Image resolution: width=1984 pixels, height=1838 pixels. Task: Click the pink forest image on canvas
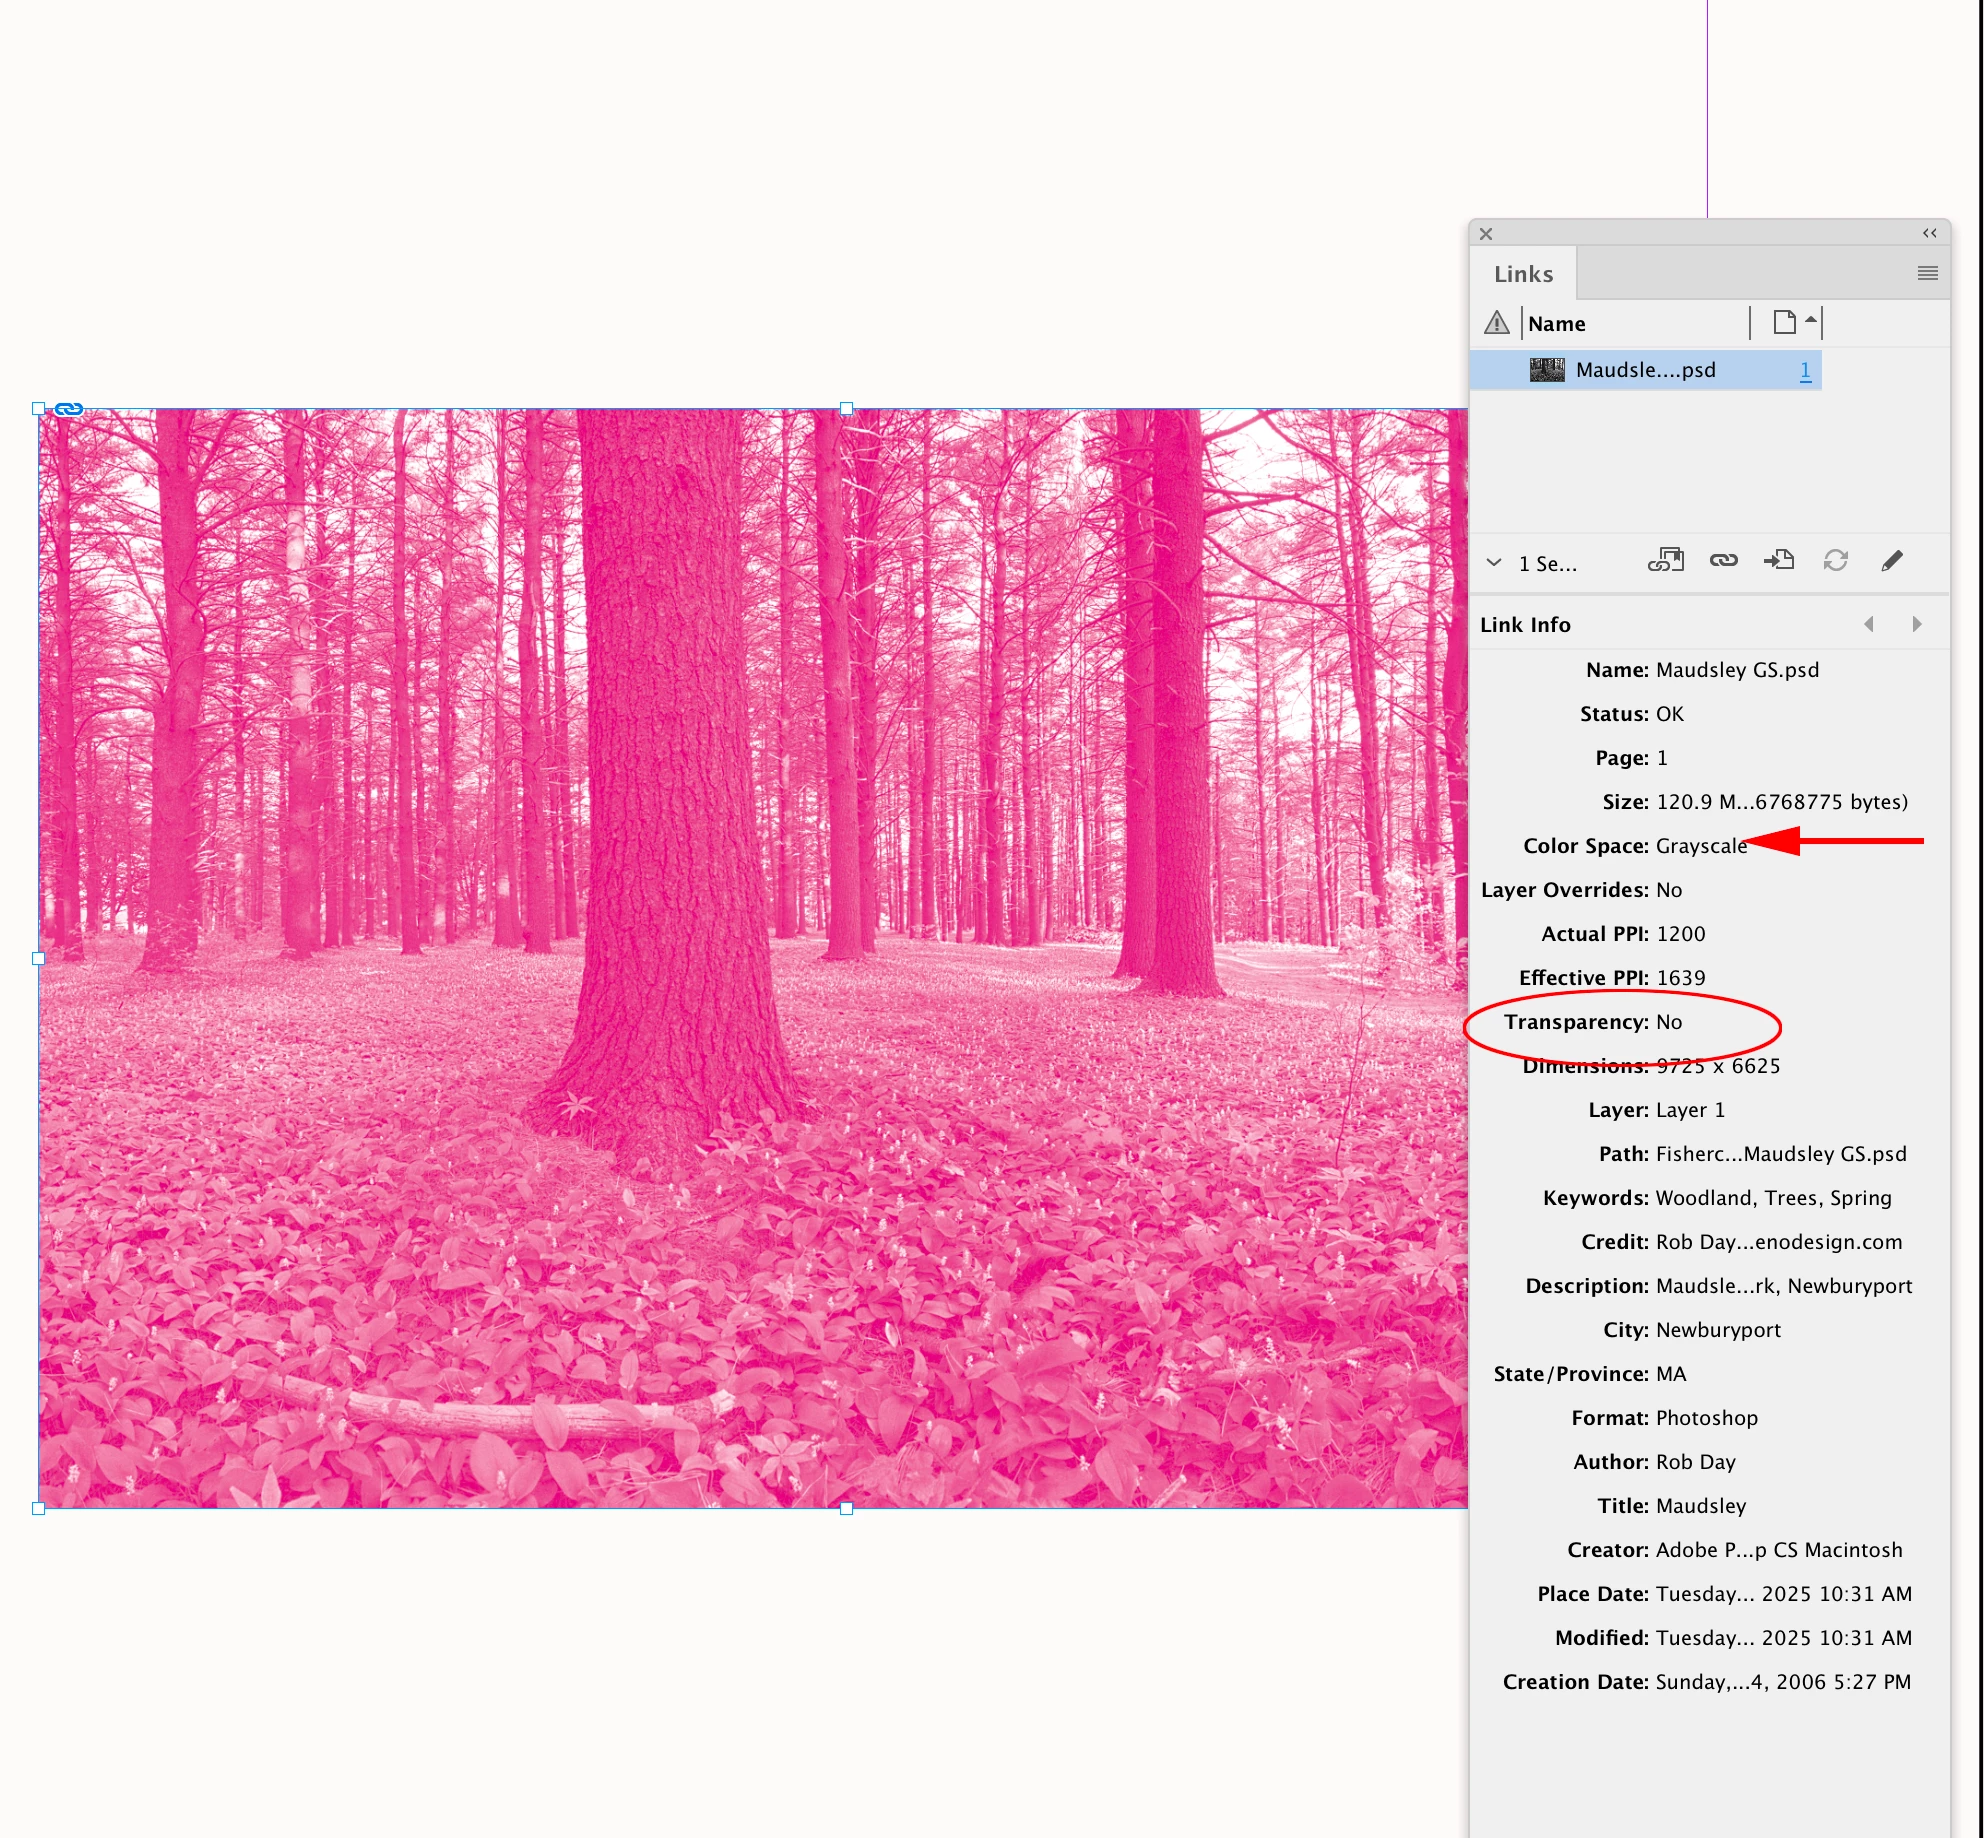(x=750, y=957)
